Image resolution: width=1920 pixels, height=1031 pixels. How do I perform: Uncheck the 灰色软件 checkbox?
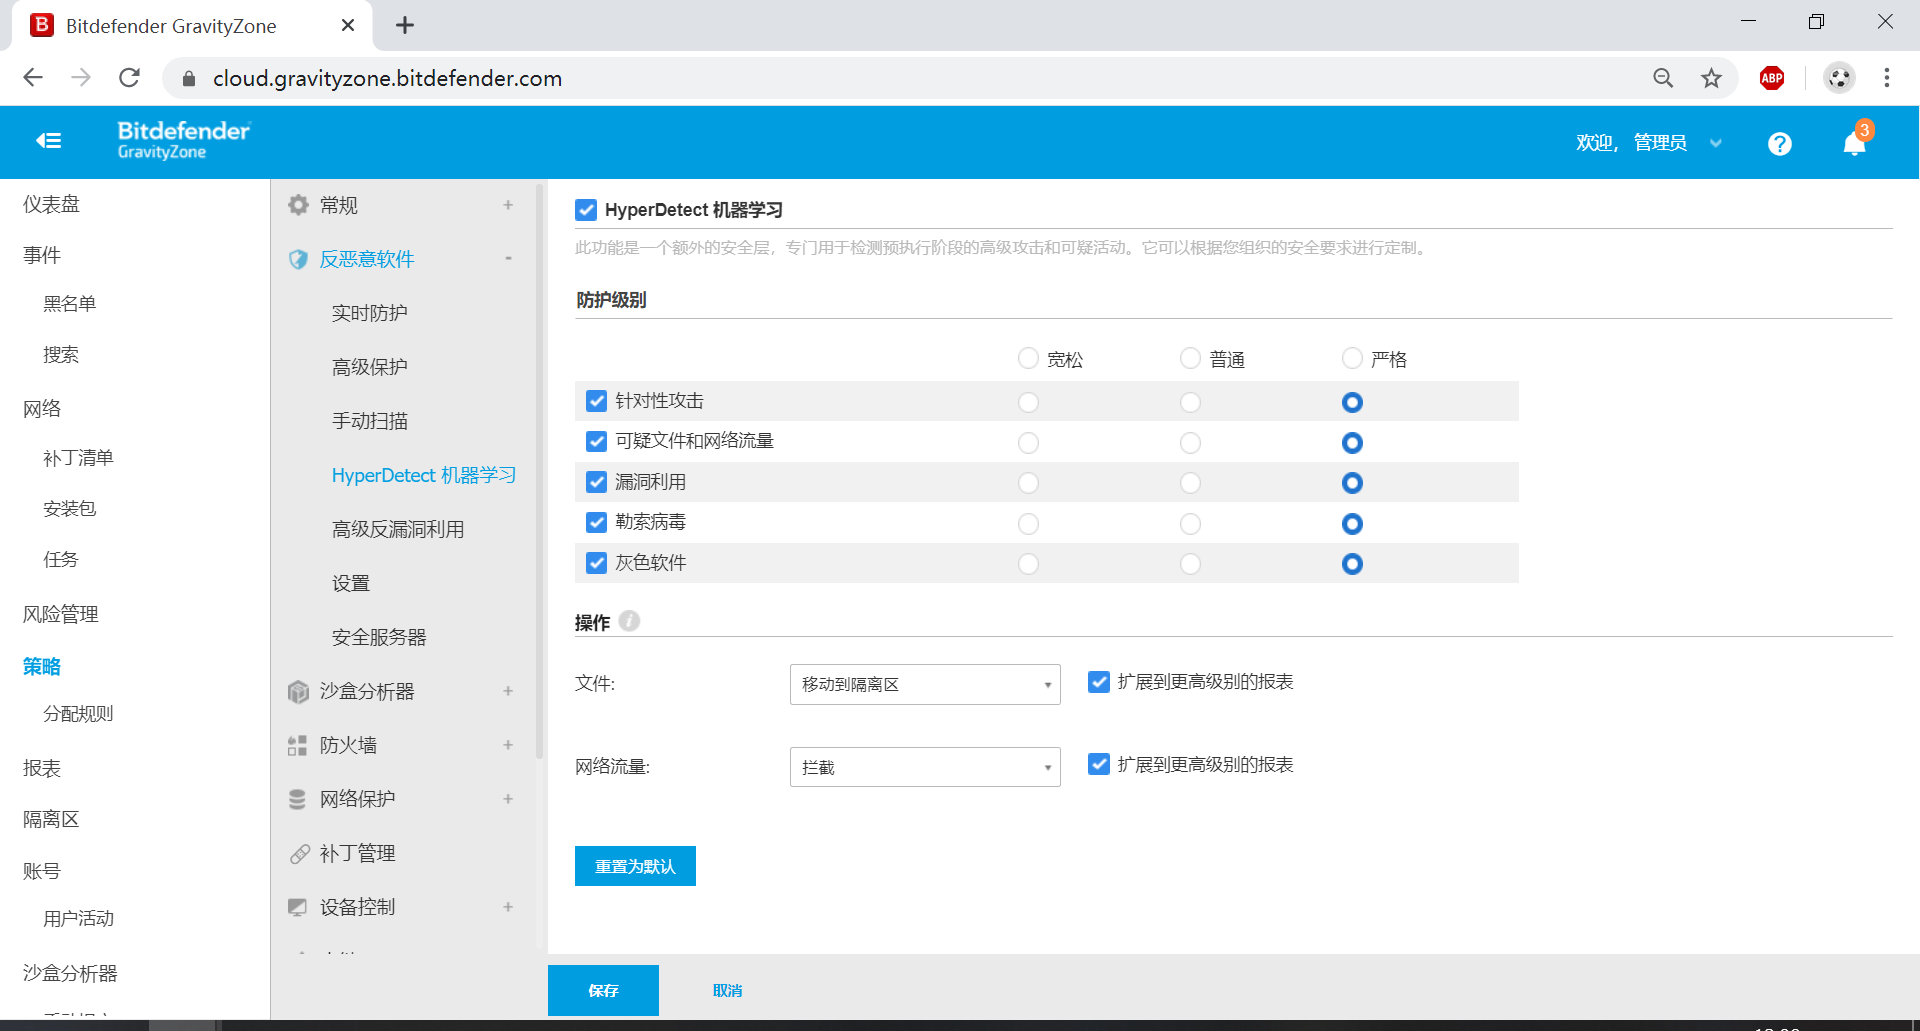click(x=597, y=563)
